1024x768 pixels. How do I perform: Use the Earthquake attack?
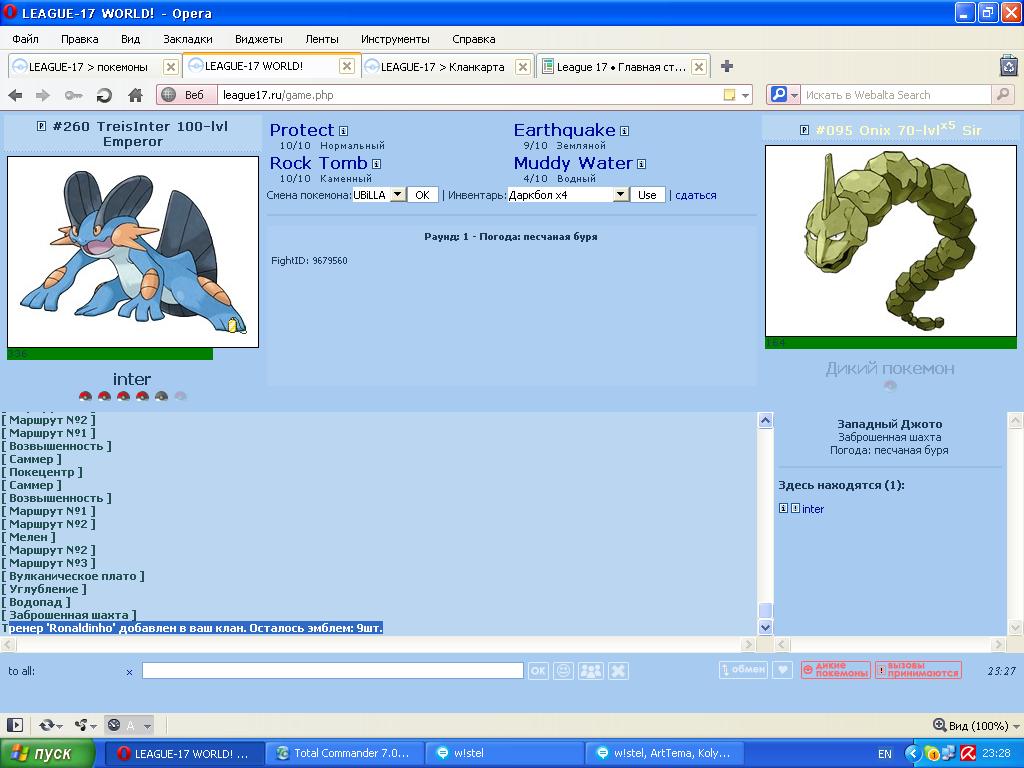click(564, 130)
